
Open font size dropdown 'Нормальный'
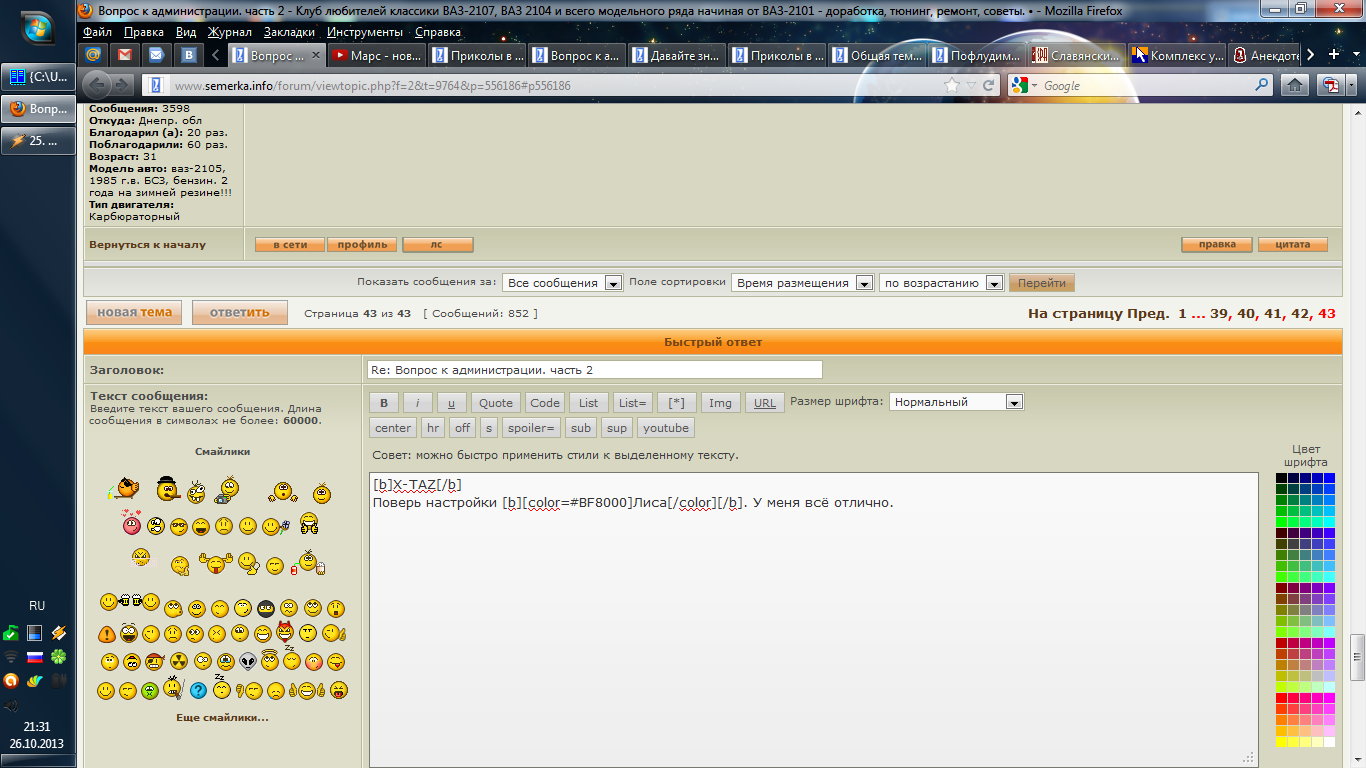coord(956,402)
